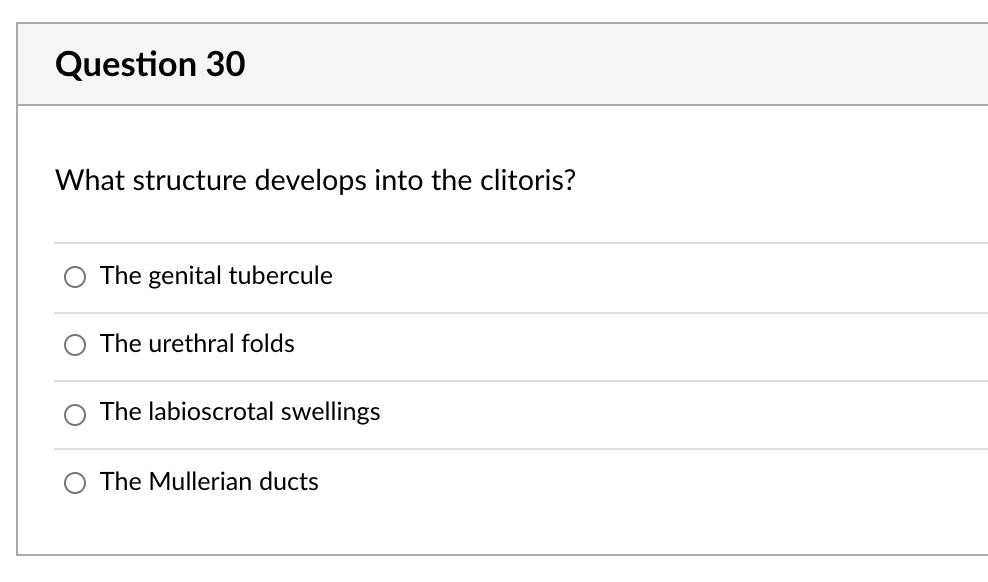Image resolution: width=988 pixels, height=582 pixels.
Task: Click the question text about the clitoris
Action: coord(315,181)
